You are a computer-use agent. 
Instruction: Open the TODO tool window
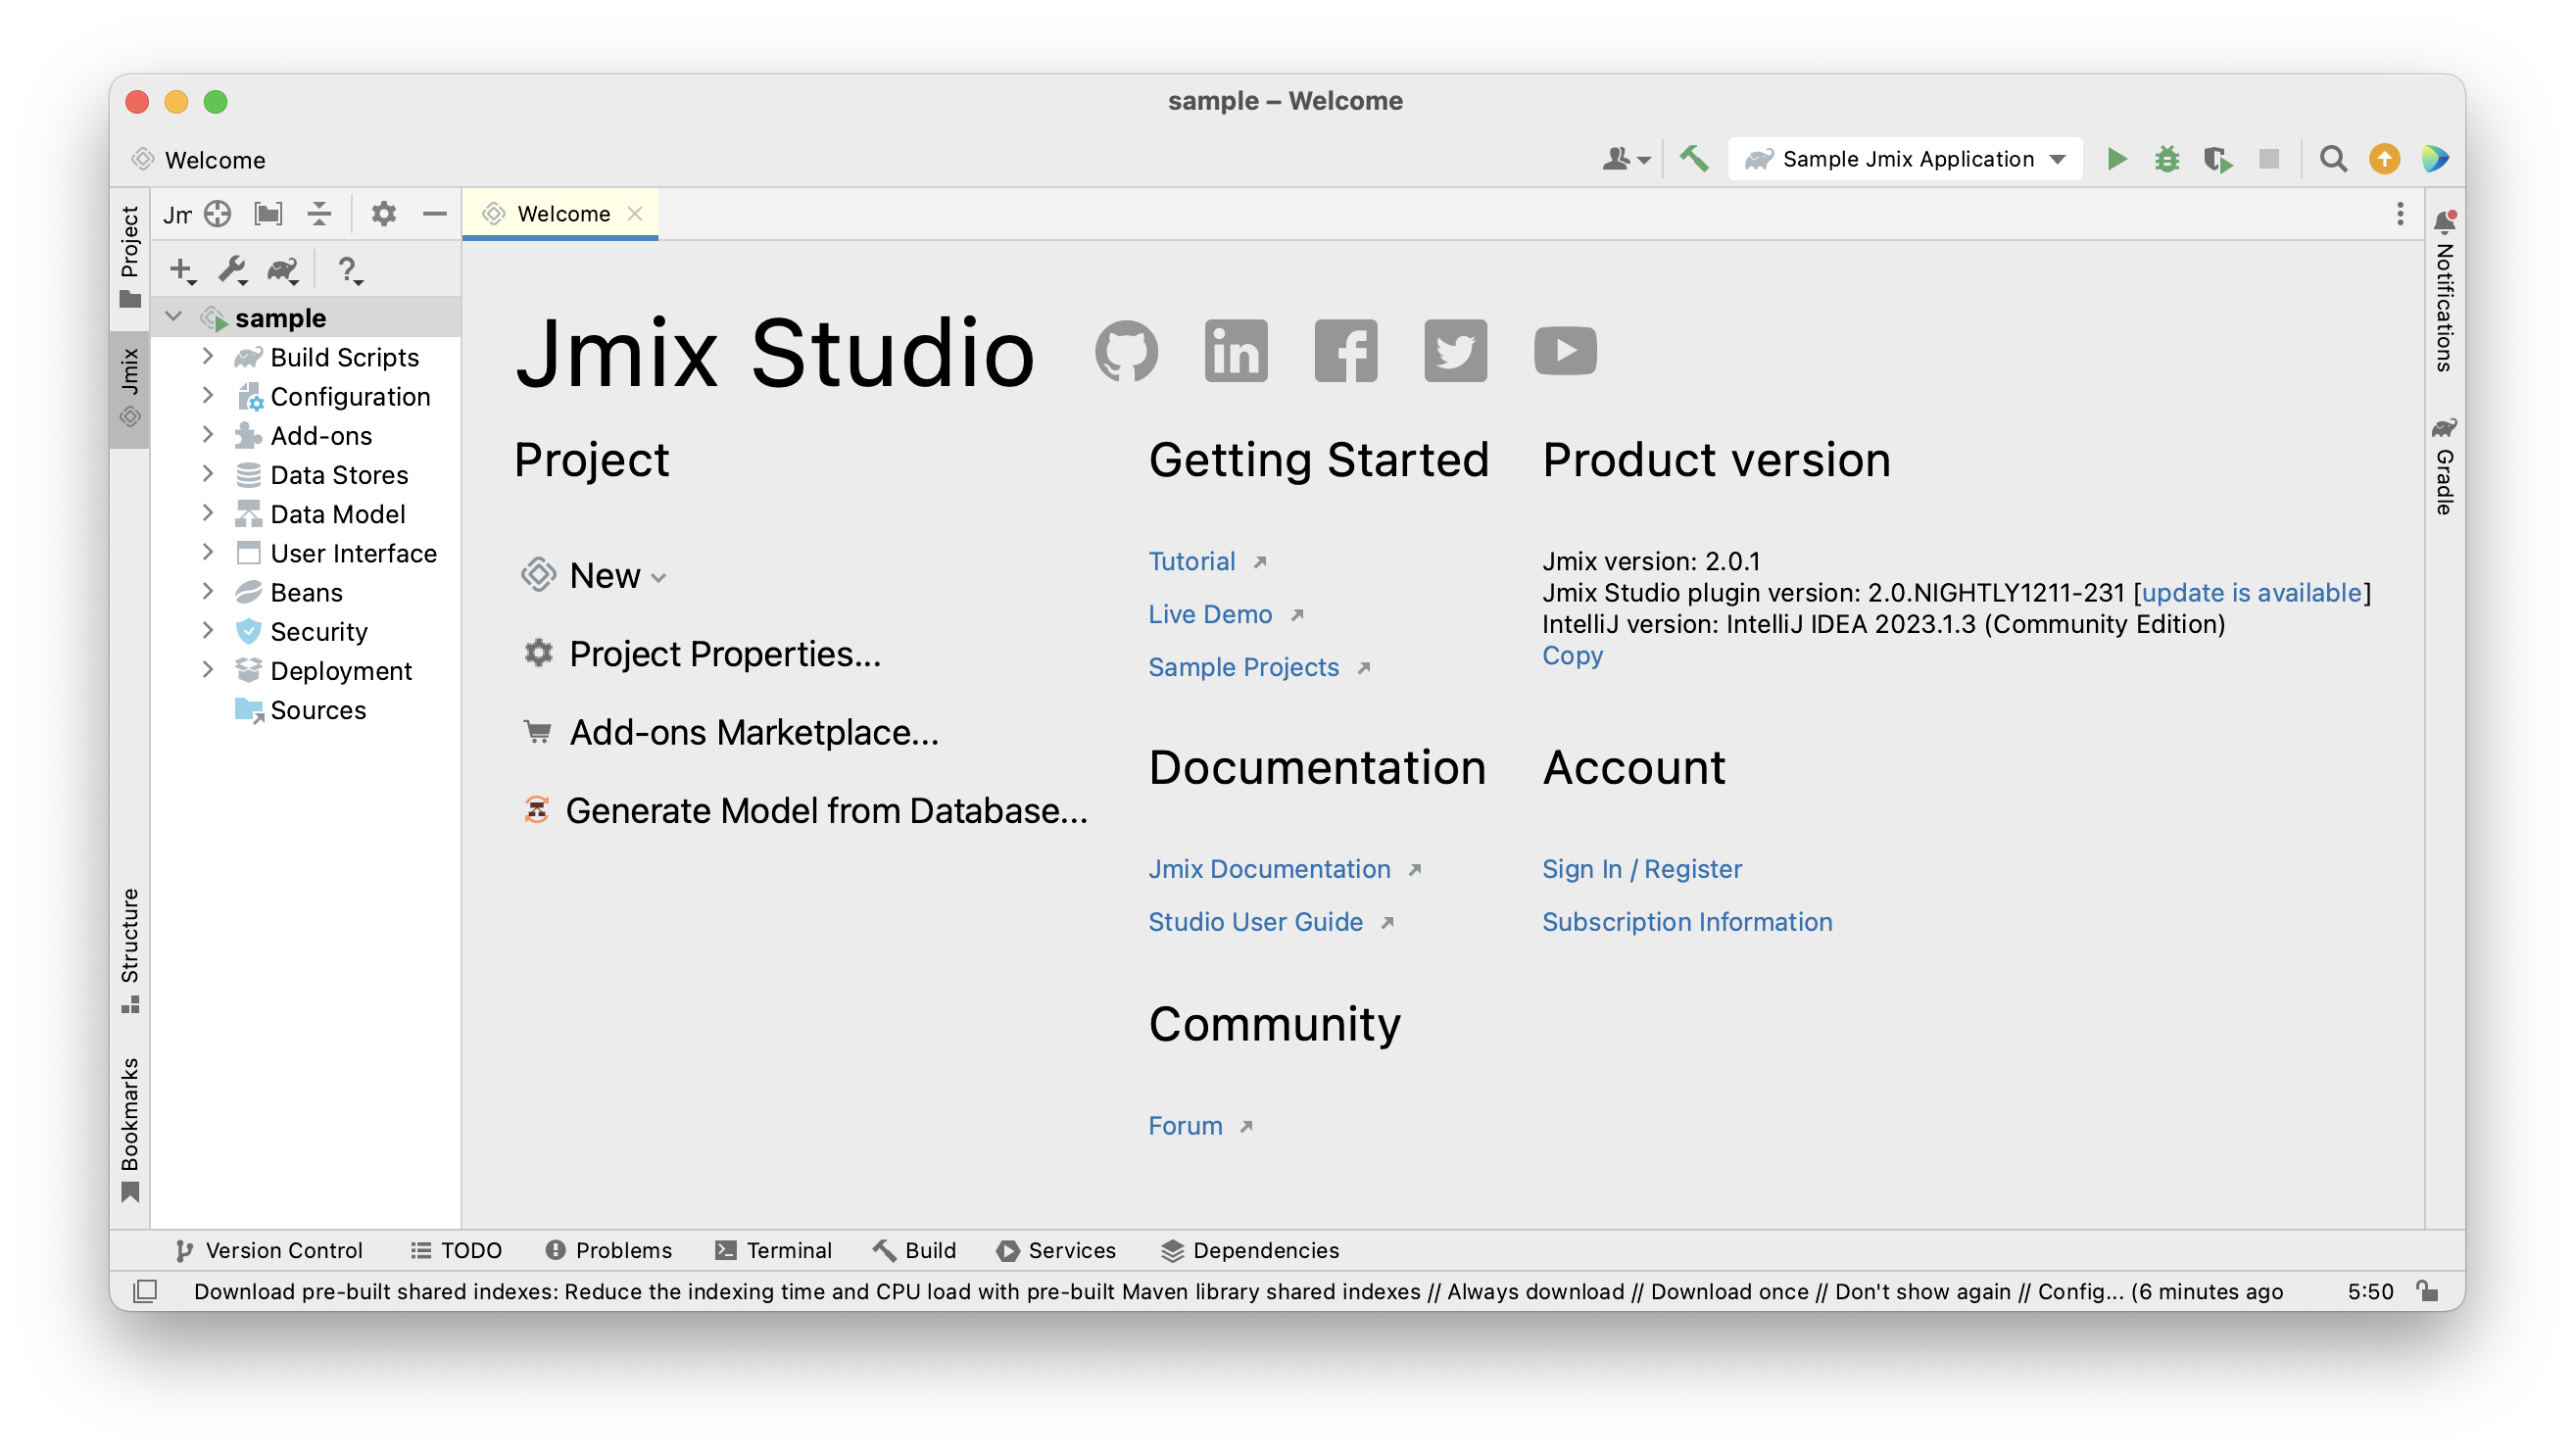(456, 1251)
